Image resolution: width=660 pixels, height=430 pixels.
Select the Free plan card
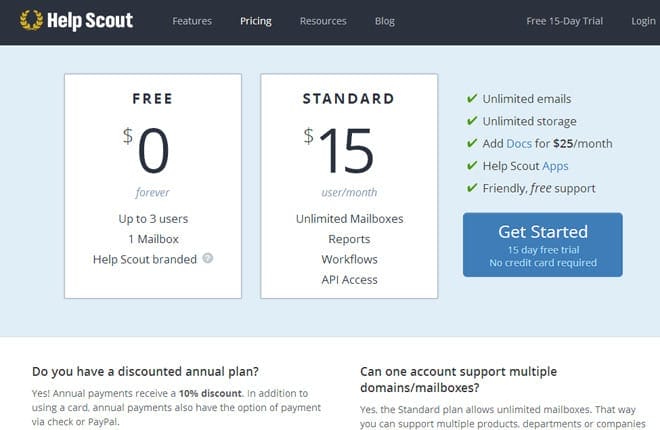(x=153, y=185)
